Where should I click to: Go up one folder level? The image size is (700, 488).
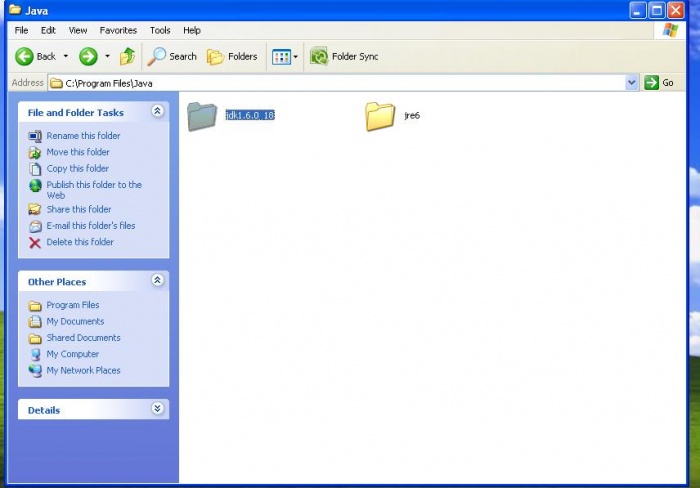(x=127, y=56)
